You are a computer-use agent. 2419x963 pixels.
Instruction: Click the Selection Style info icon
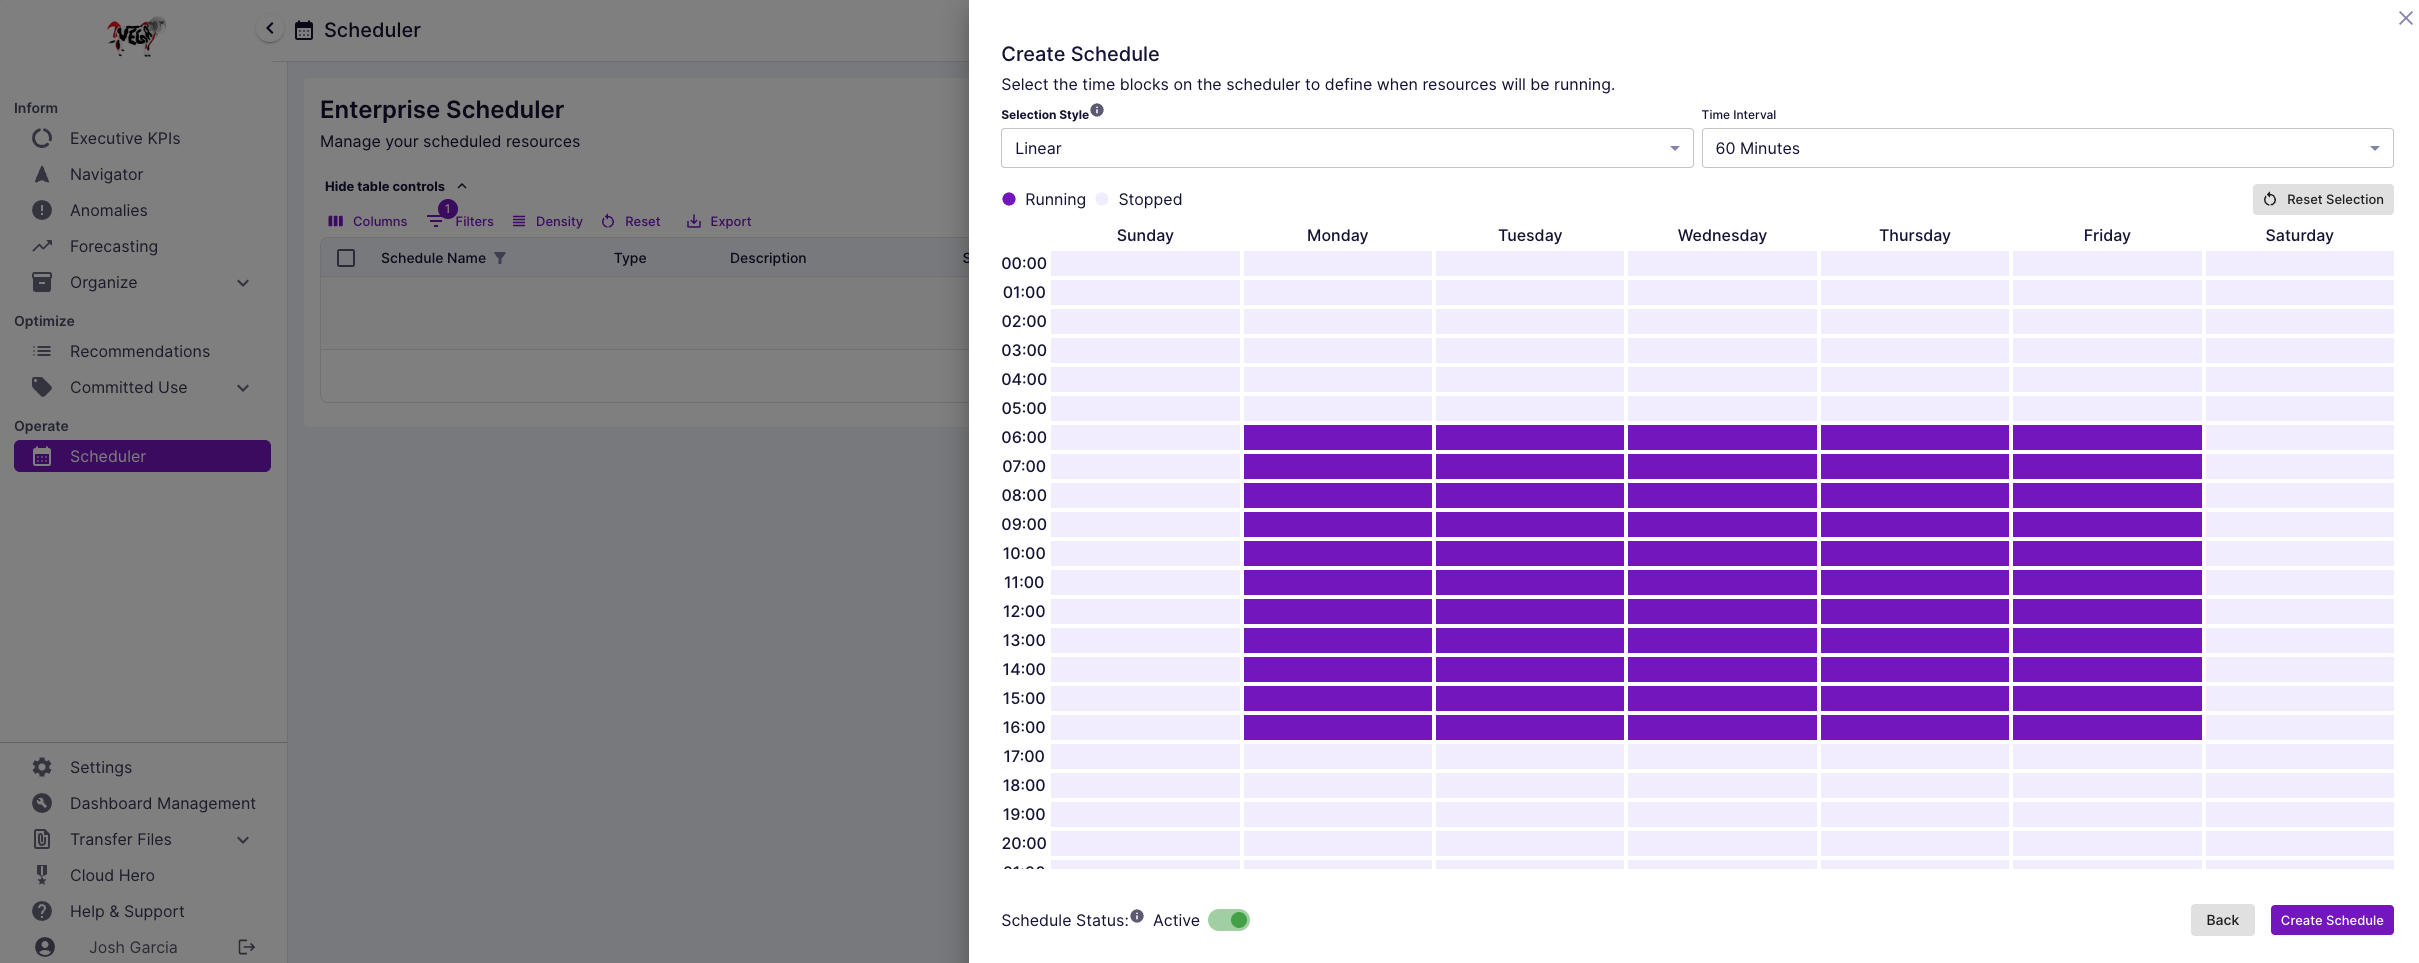tap(1097, 111)
